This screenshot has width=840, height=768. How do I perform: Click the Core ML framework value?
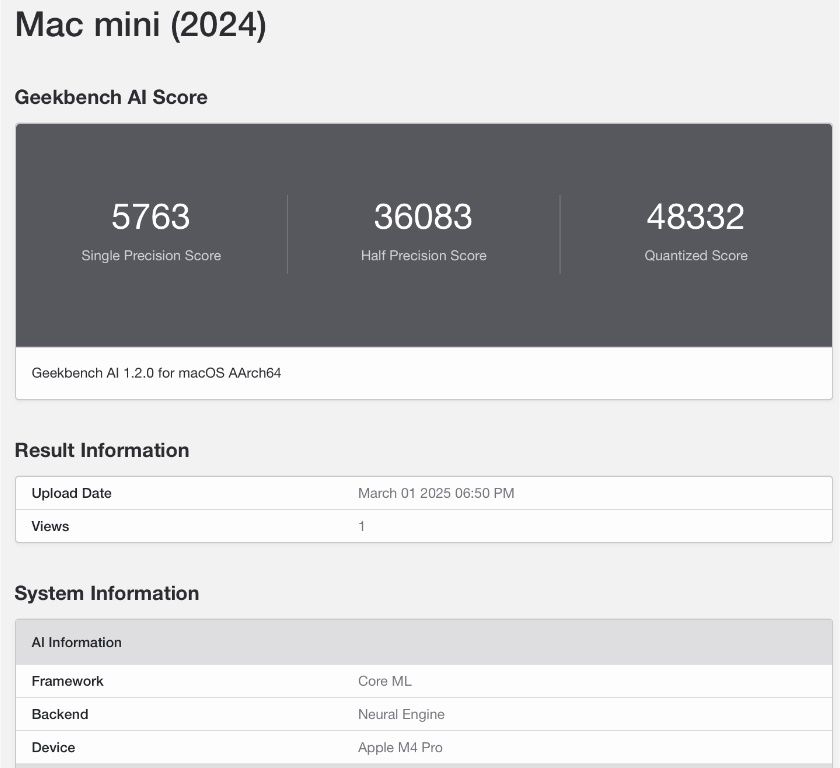tap(385, 681)
